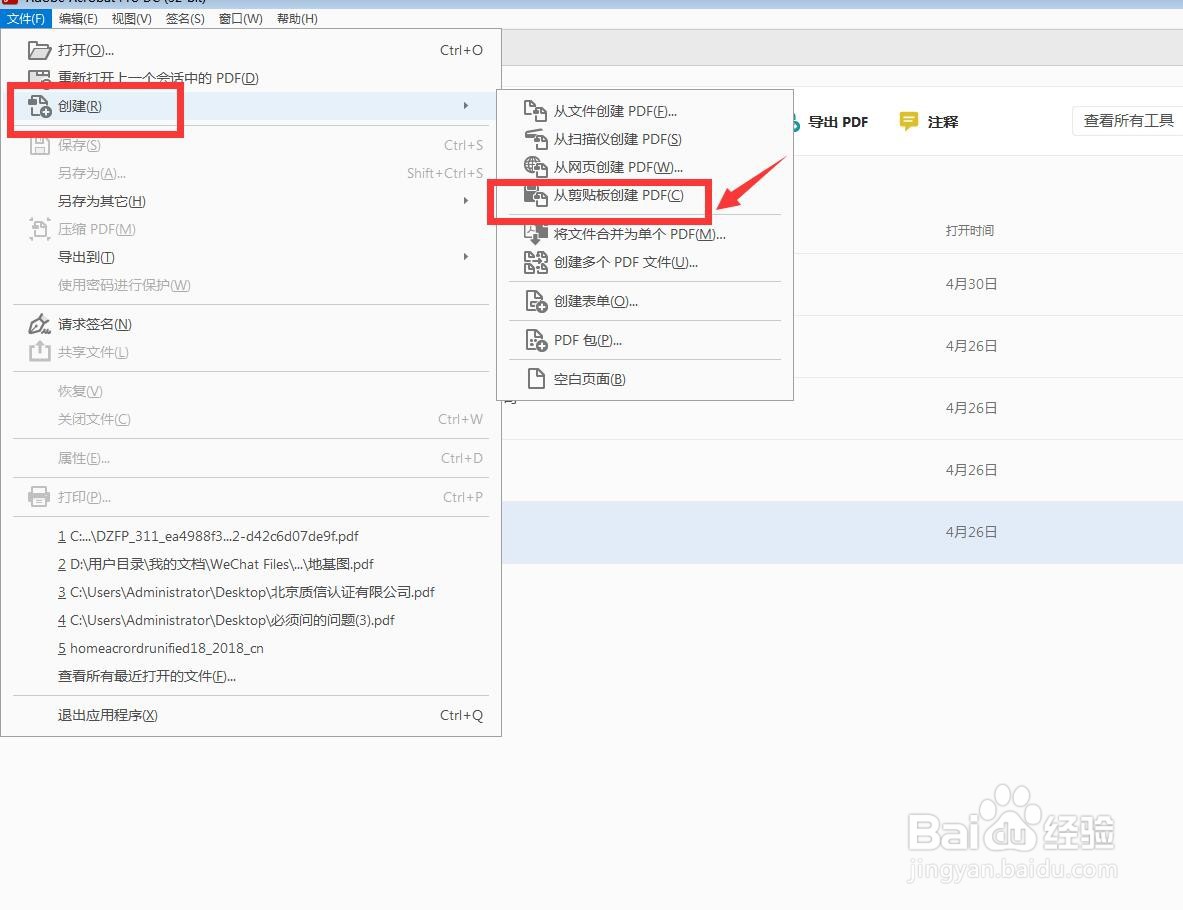This screenshot has height=910, width=1183.
Task: Click the reopen last session PDF icon
Action: pos(39,76)
